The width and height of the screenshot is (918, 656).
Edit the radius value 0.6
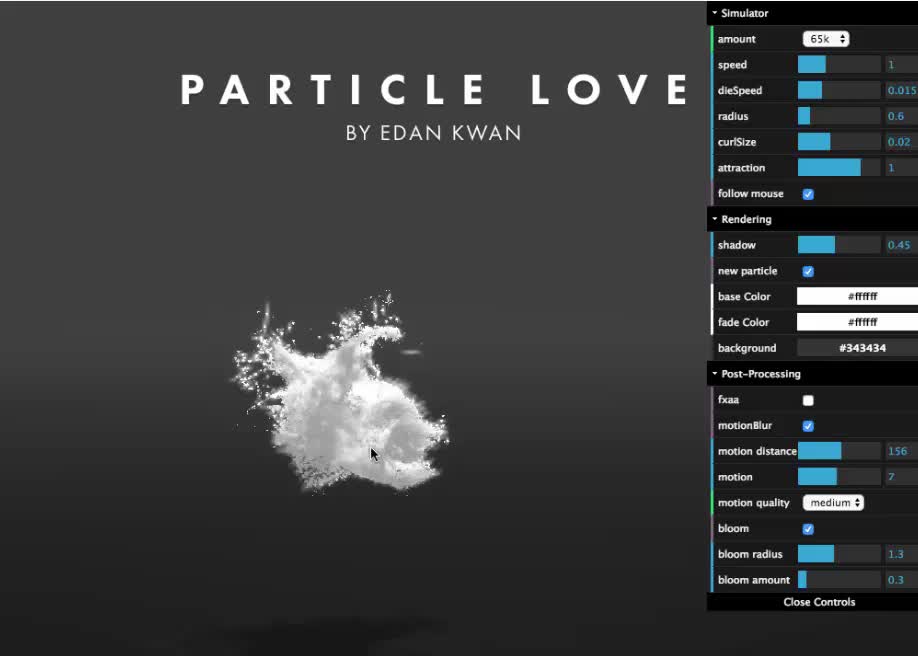click(x=901, y=116)
